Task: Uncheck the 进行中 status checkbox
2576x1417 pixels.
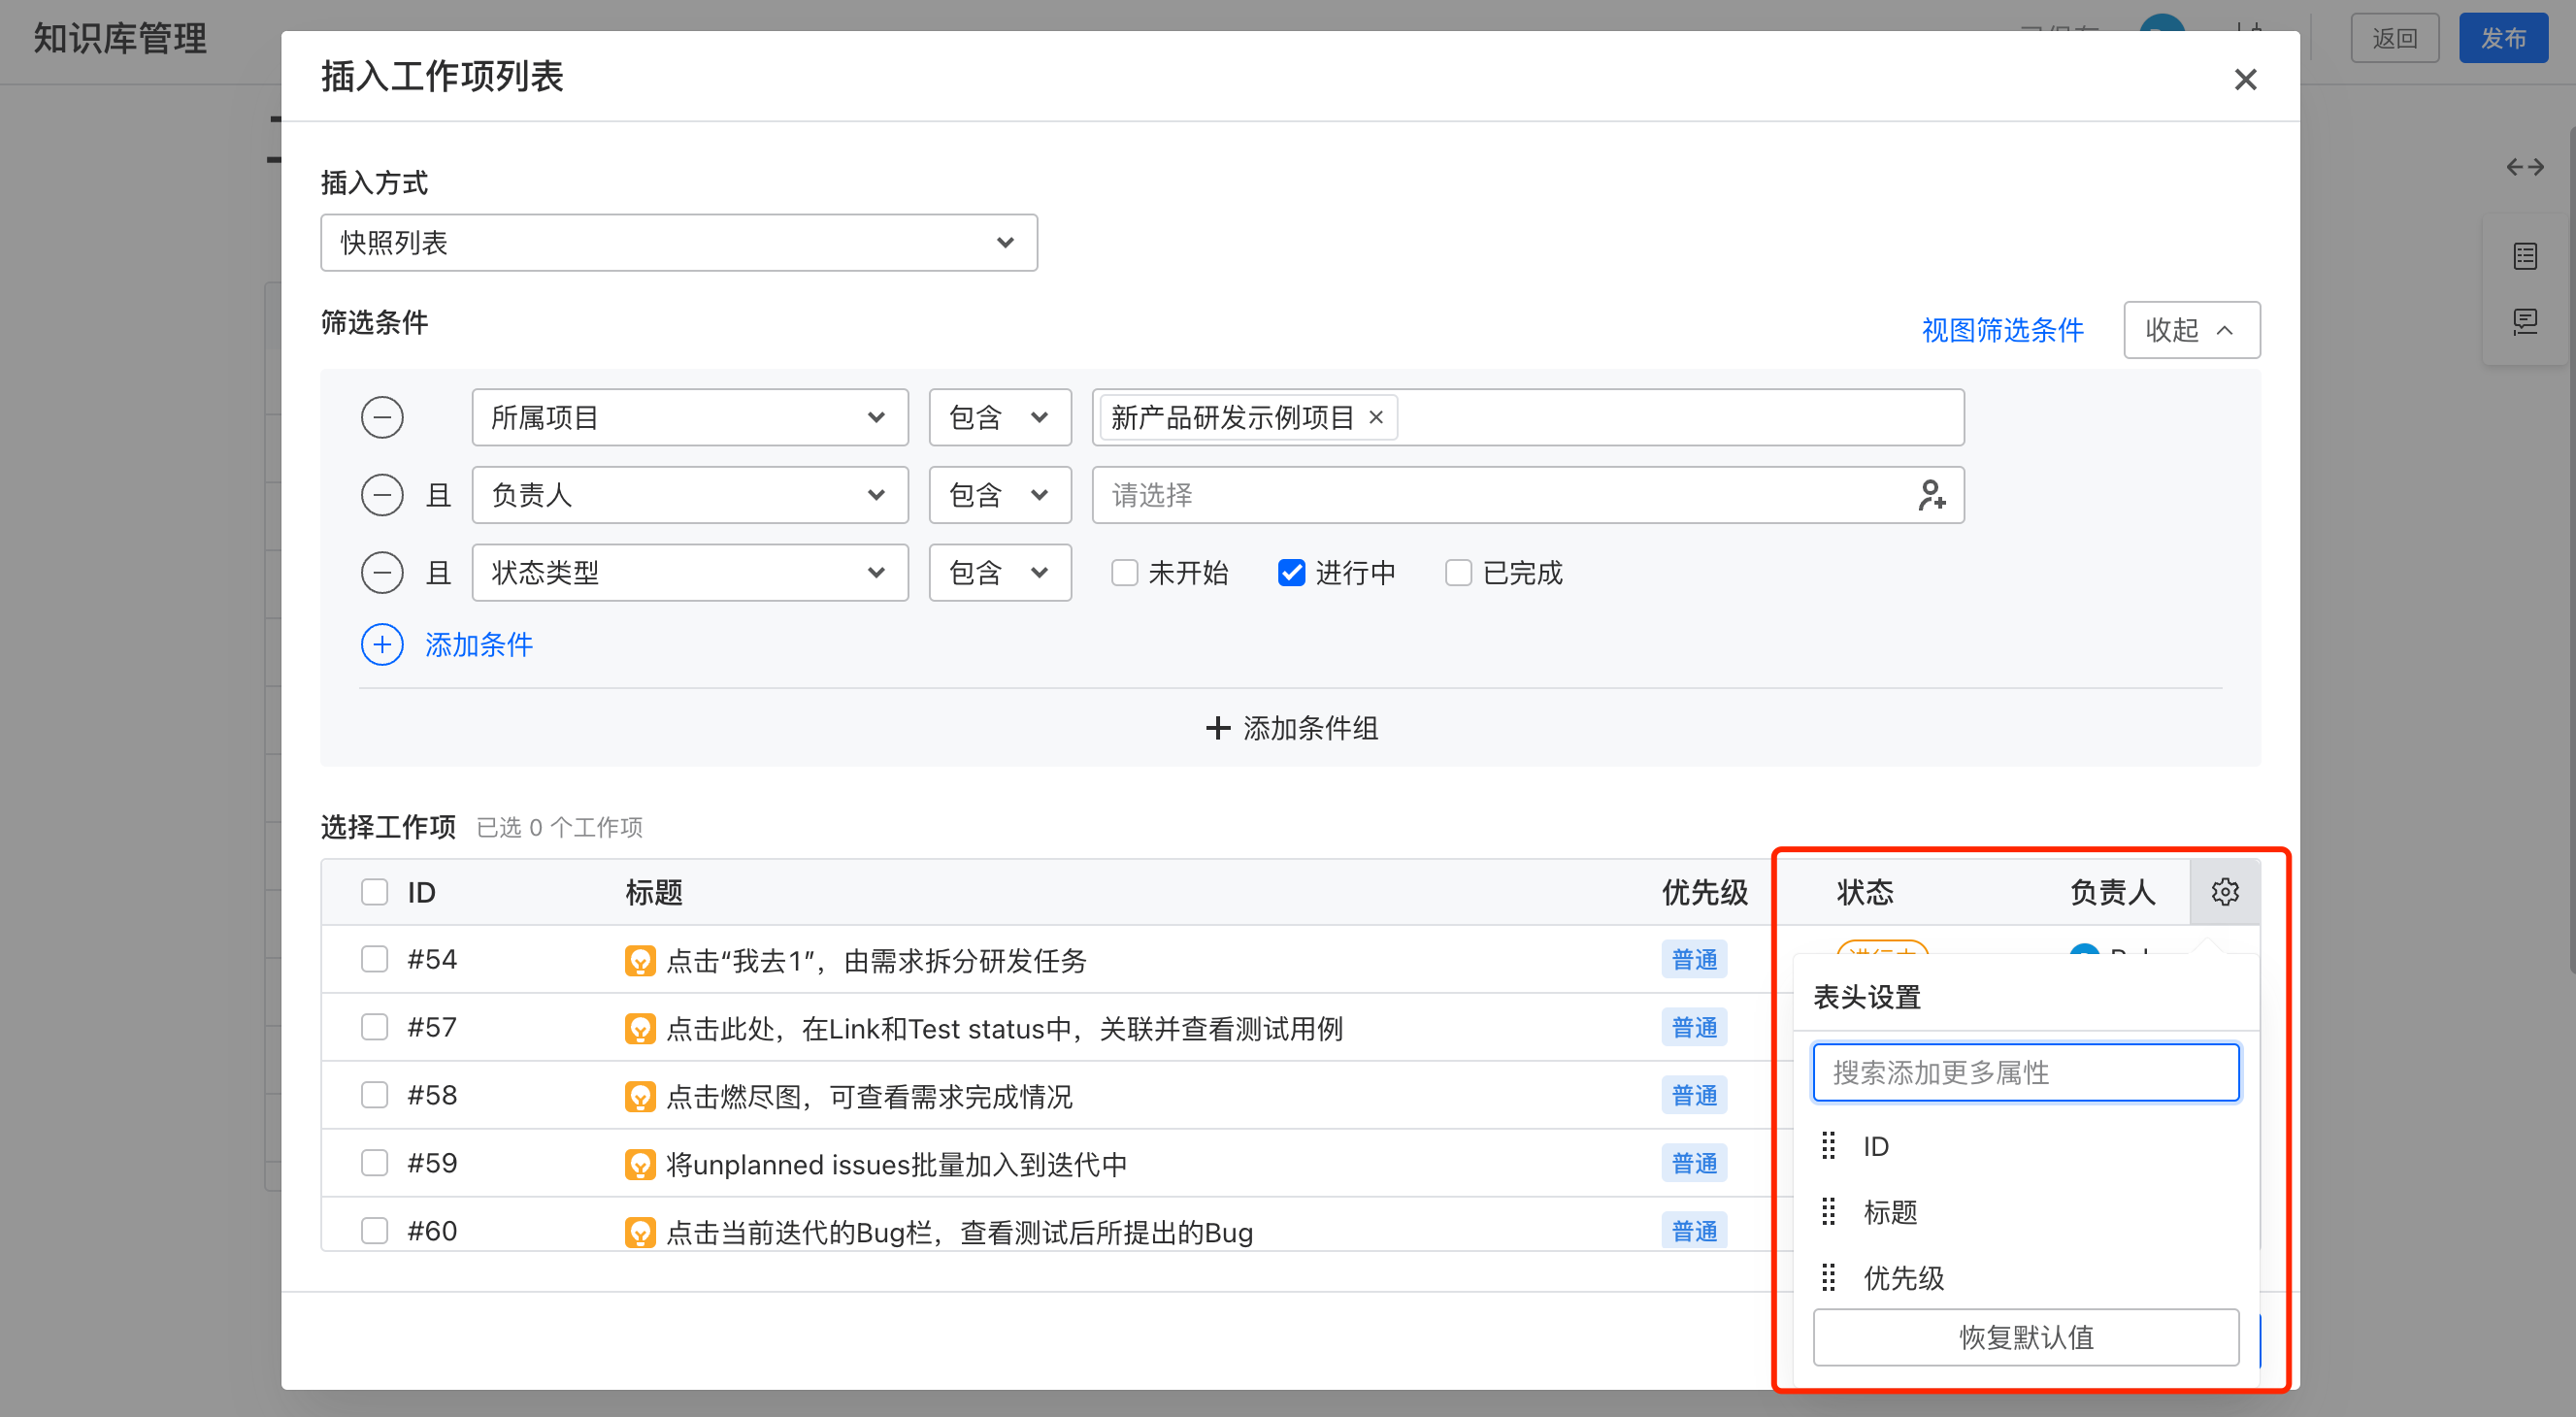Action: [1291, 573]
